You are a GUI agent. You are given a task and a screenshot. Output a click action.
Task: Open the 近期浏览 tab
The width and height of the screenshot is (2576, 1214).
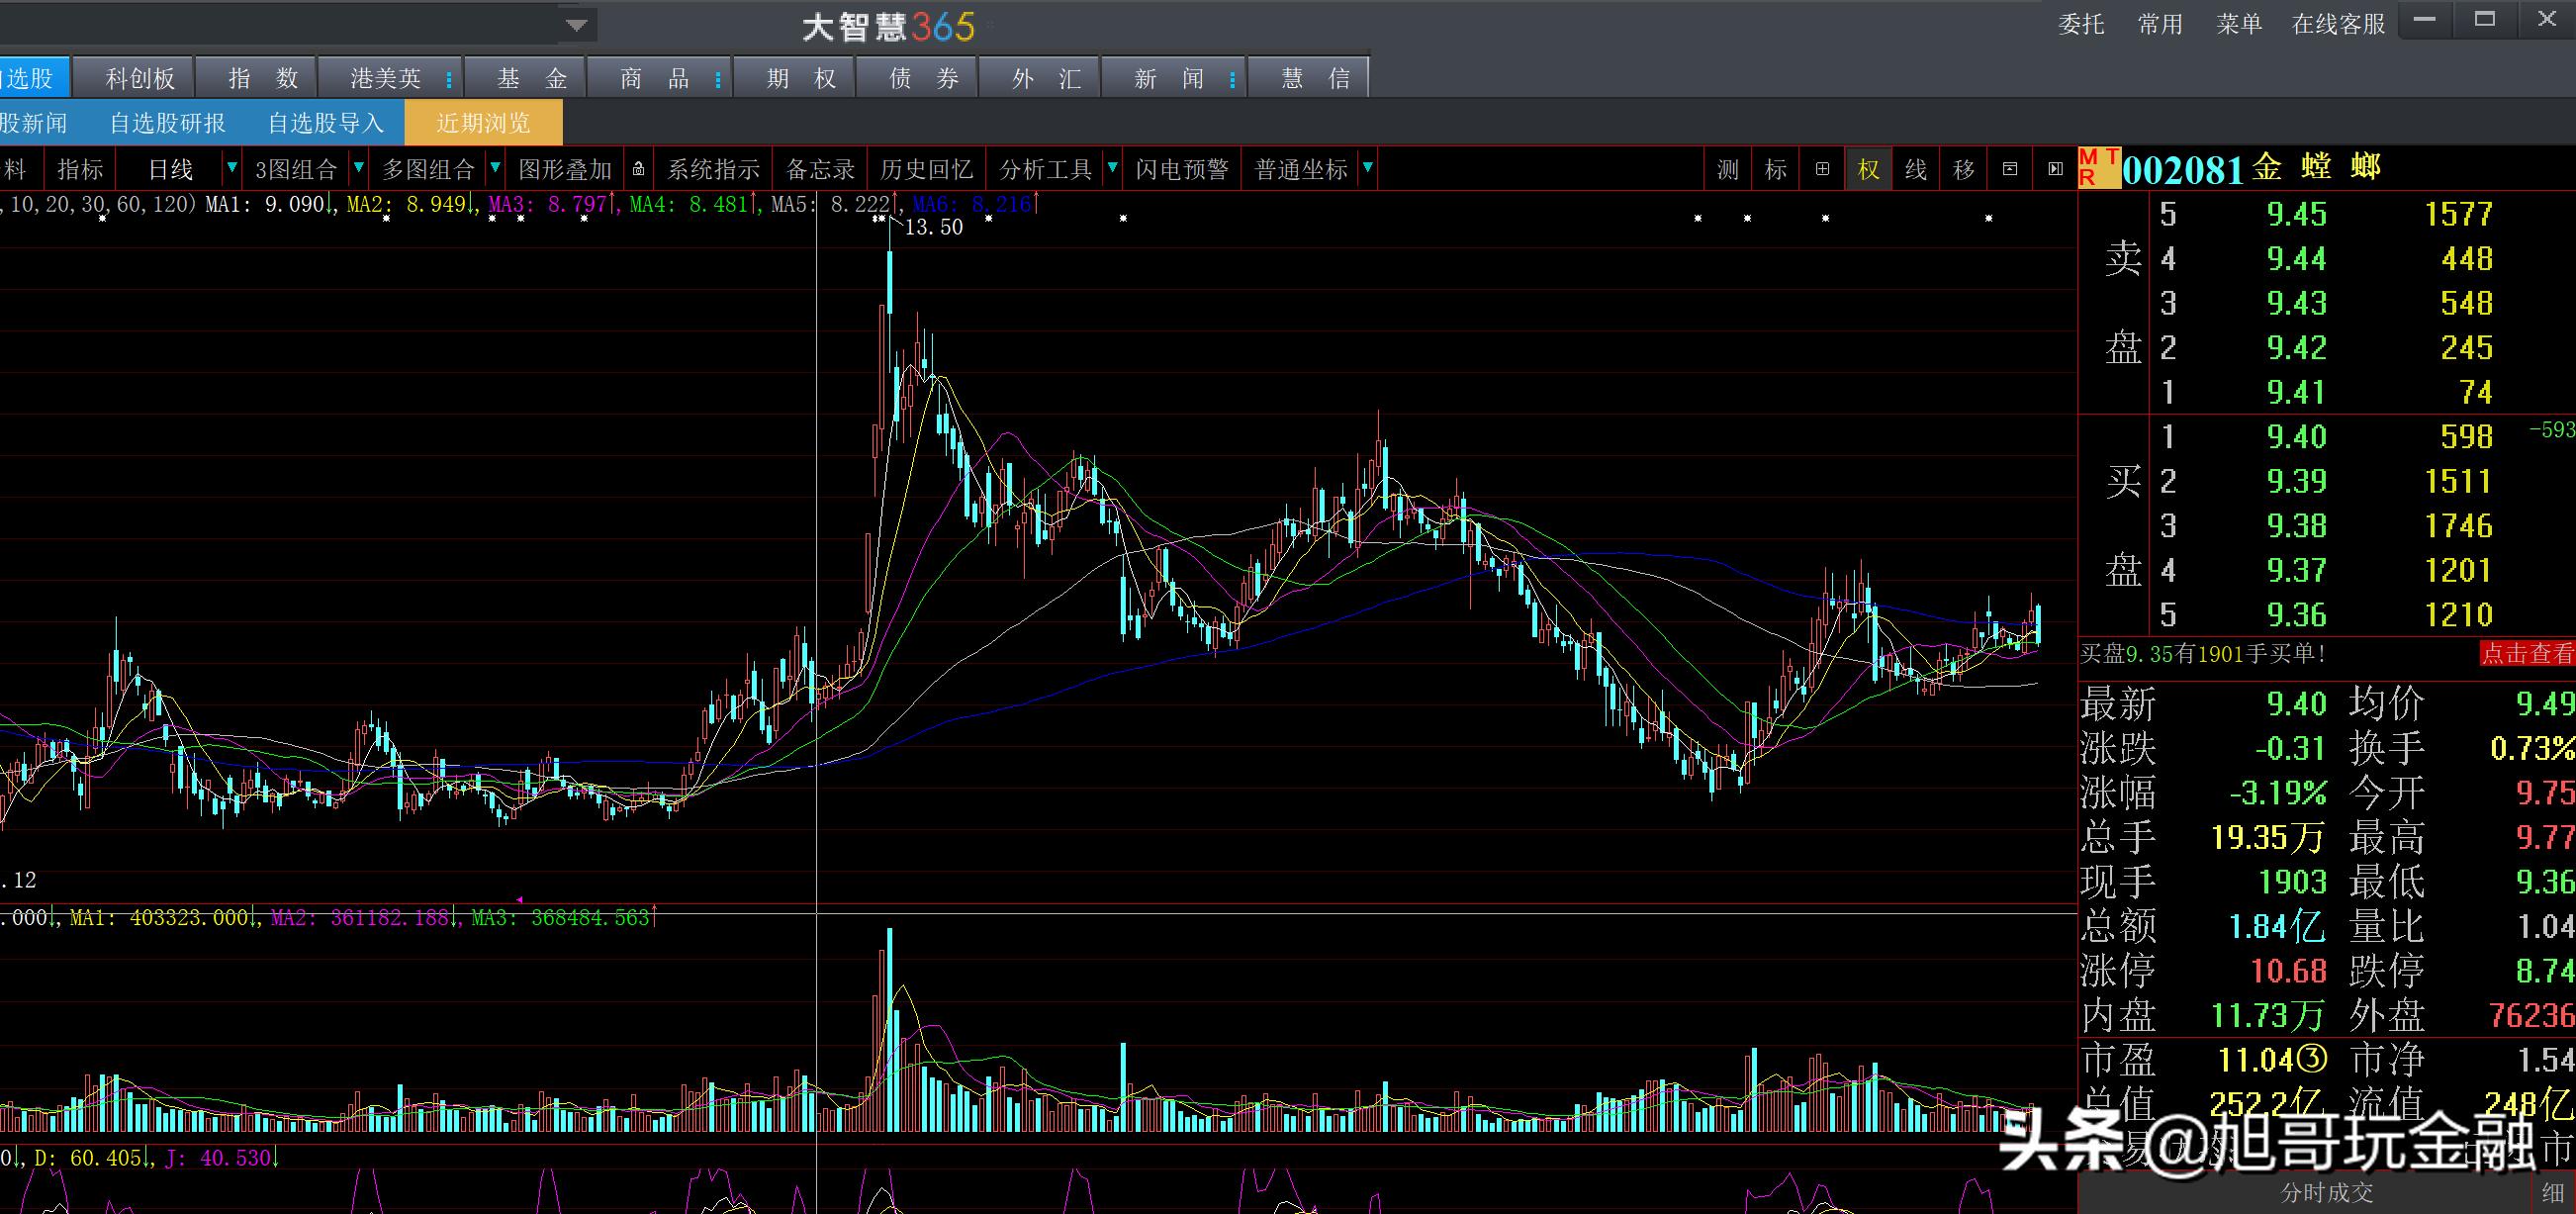pyautogui.click(x=483, y=123)
